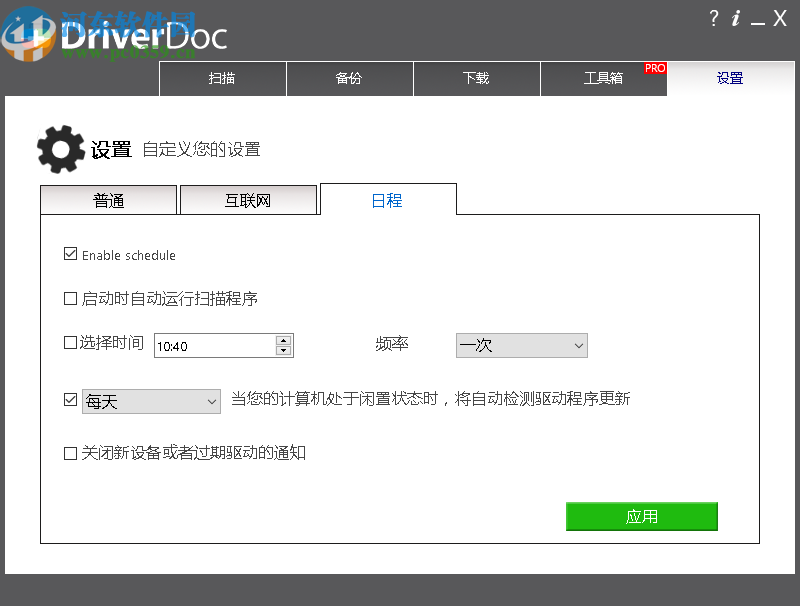The image size is (800, 606).
Task: Switch to the 扫描 tab
Action: tap(222, 79)
